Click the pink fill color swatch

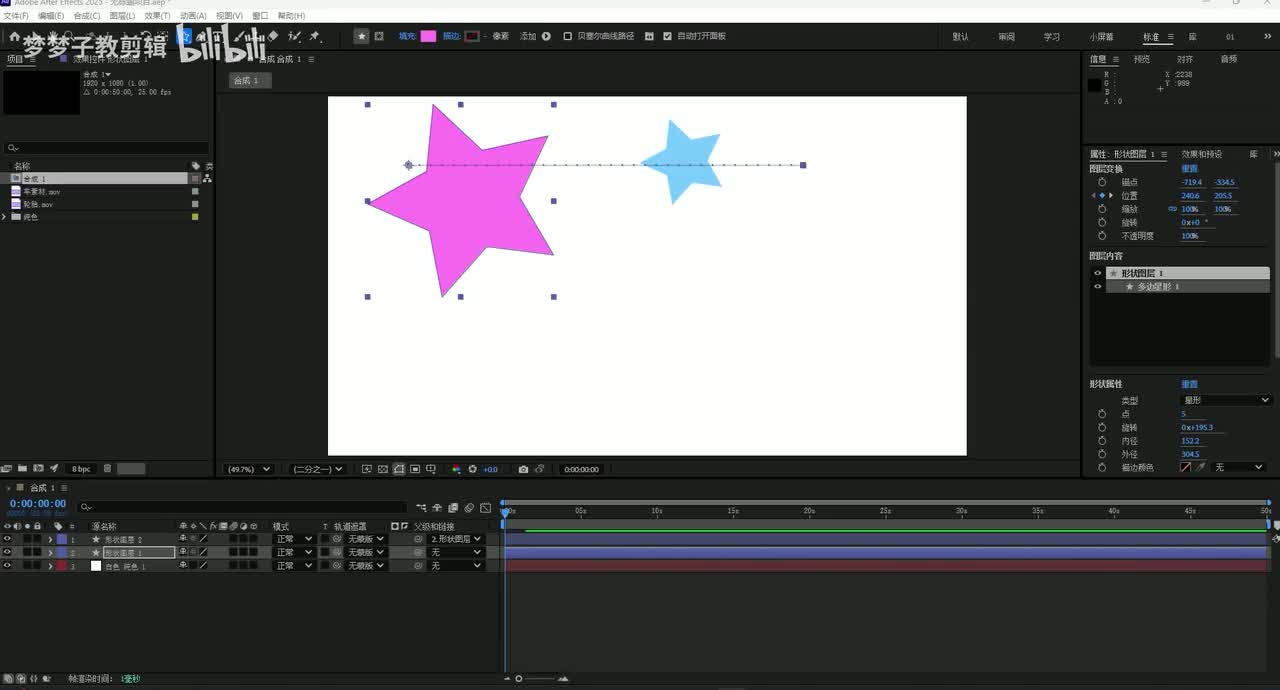(x=428, y=36)
